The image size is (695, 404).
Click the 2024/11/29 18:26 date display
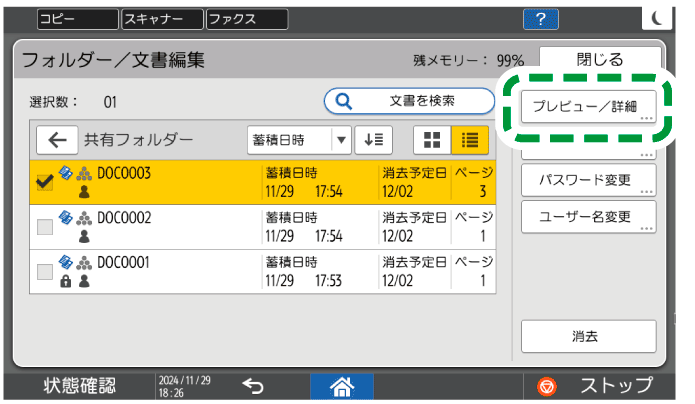coord(184,387)
